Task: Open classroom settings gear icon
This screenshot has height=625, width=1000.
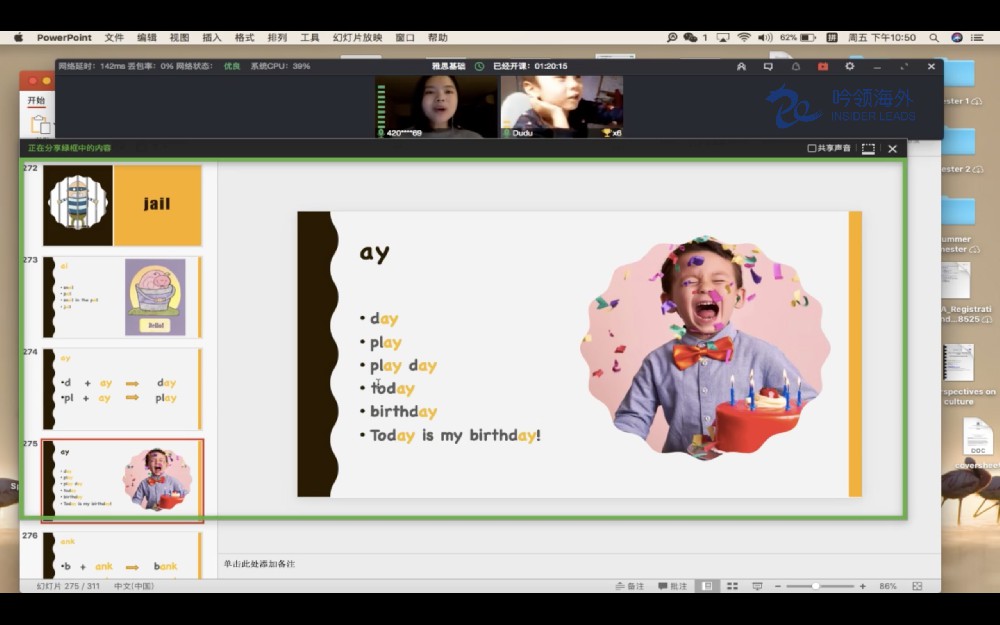Action: (x=850, y=67)
